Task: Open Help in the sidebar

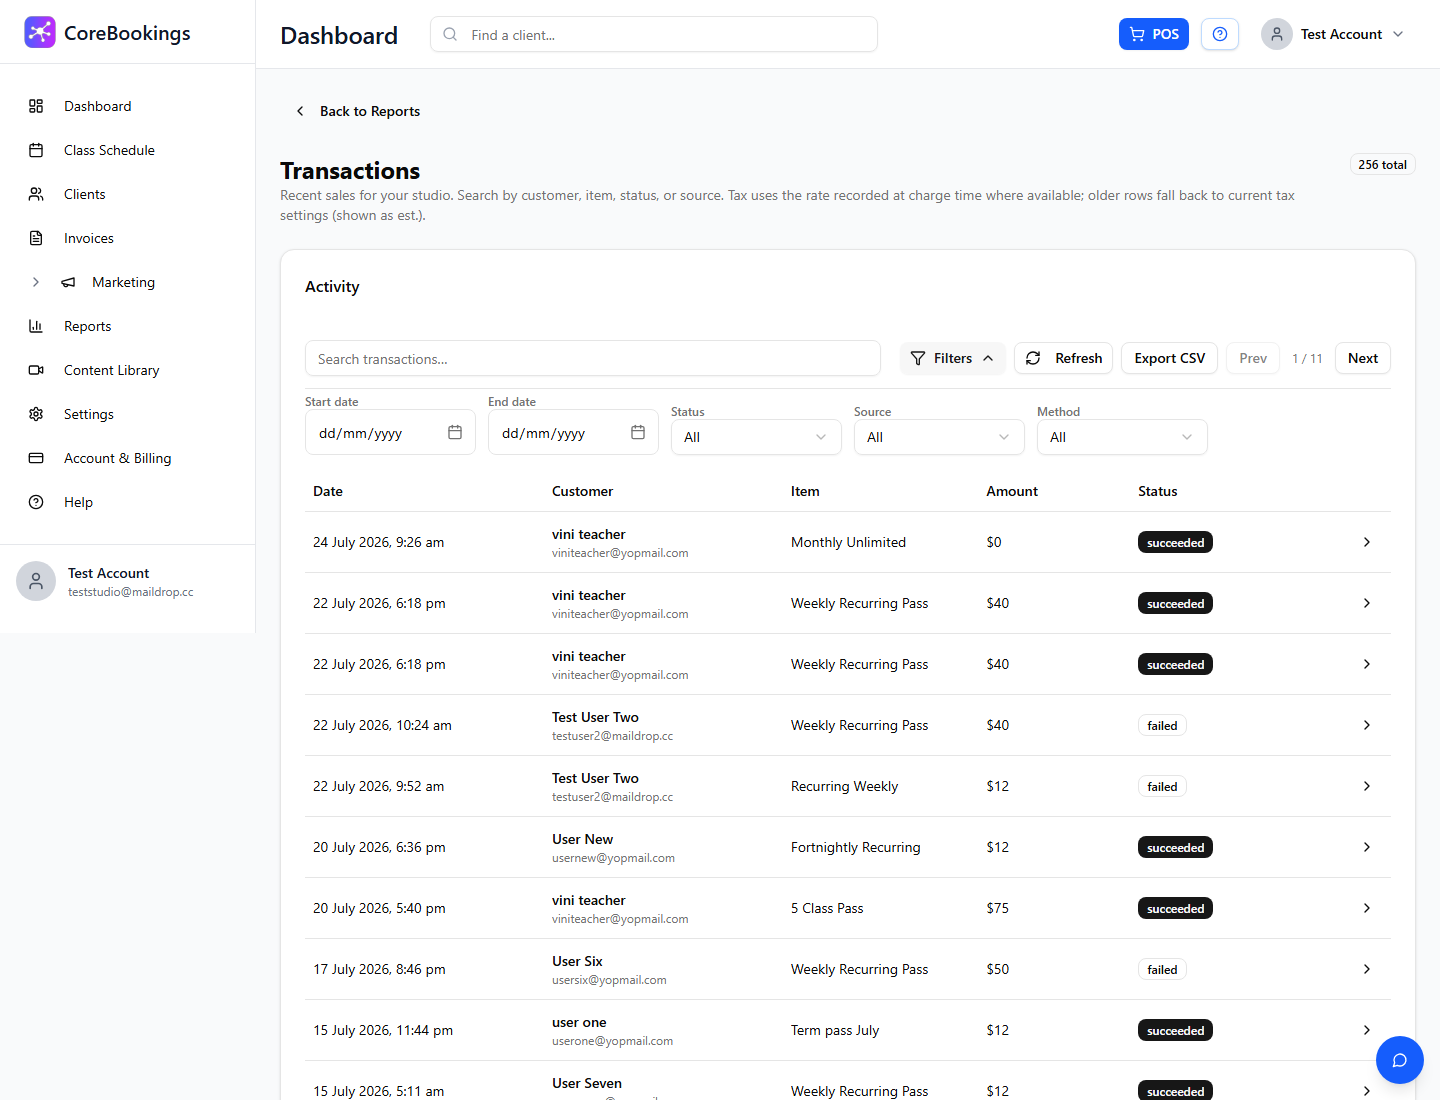Action: (x=78, y=502)
